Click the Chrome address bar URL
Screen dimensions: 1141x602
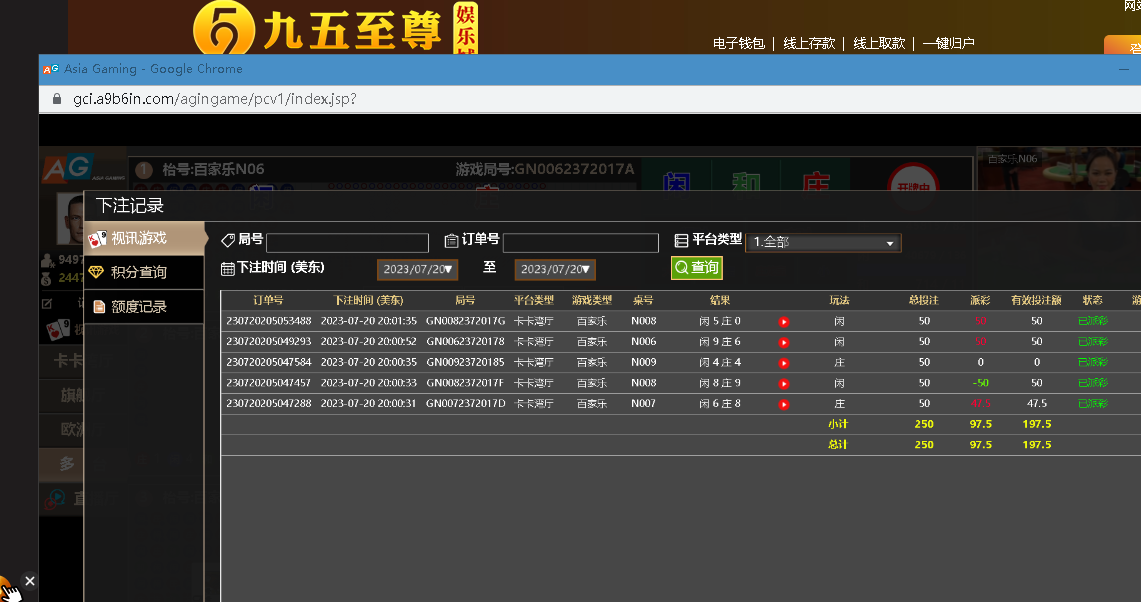pyautogui.click(x=215, y=99)
